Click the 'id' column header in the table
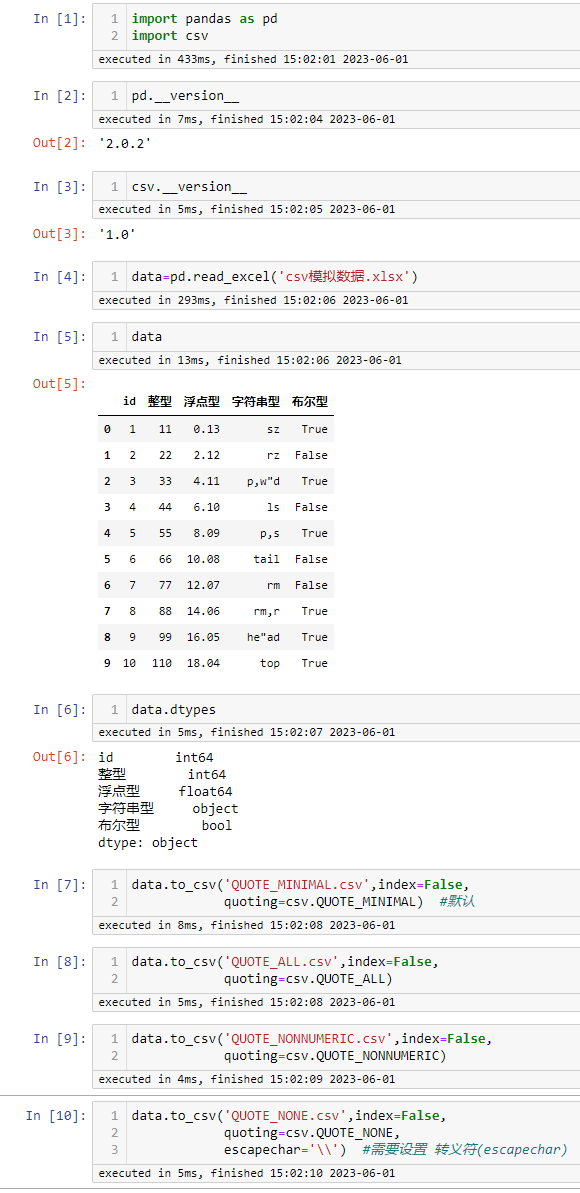This screenshot has width=580, height=1193. pos(129,401)
